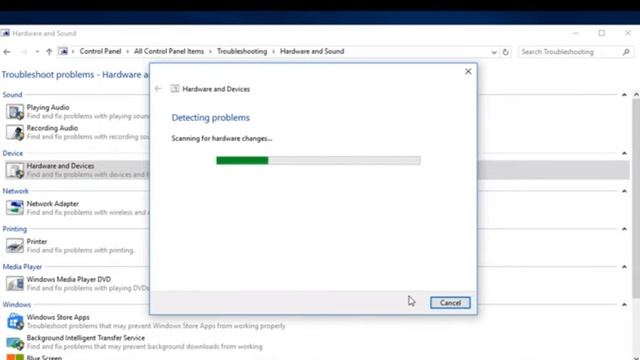Screen dimensions: 640x360
Task: Click the Hardware and Sound window icon
Action: point(5,33)
